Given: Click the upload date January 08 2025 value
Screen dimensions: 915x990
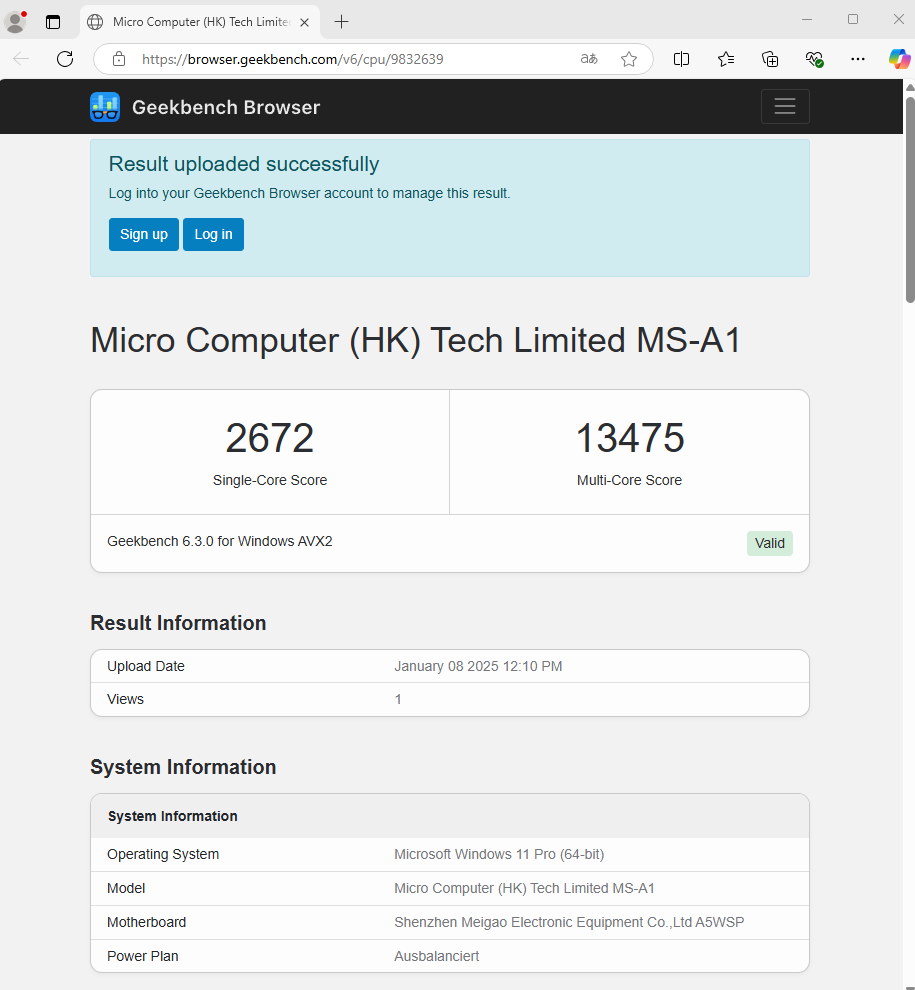Looking at the screenshot, I should pyautogui.click(x=478, y=666).
